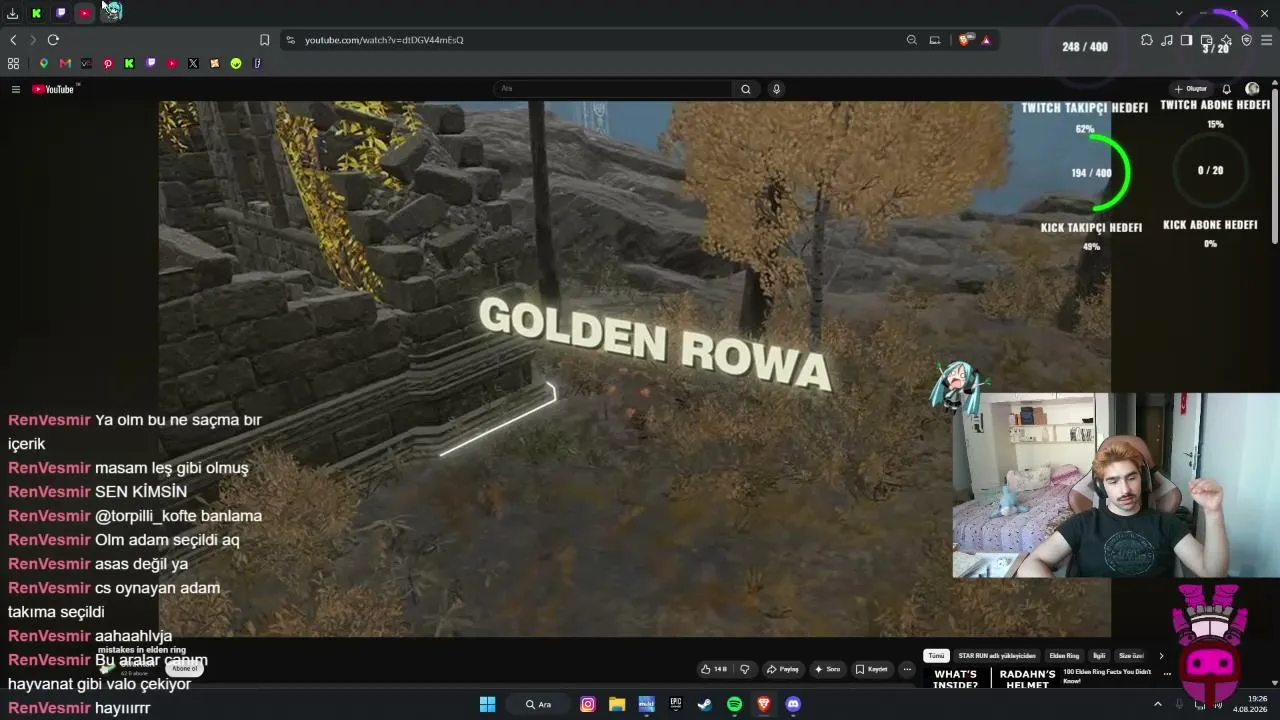
Task: Switch to the green Kick pinned tab
Action: click(37, 13)
